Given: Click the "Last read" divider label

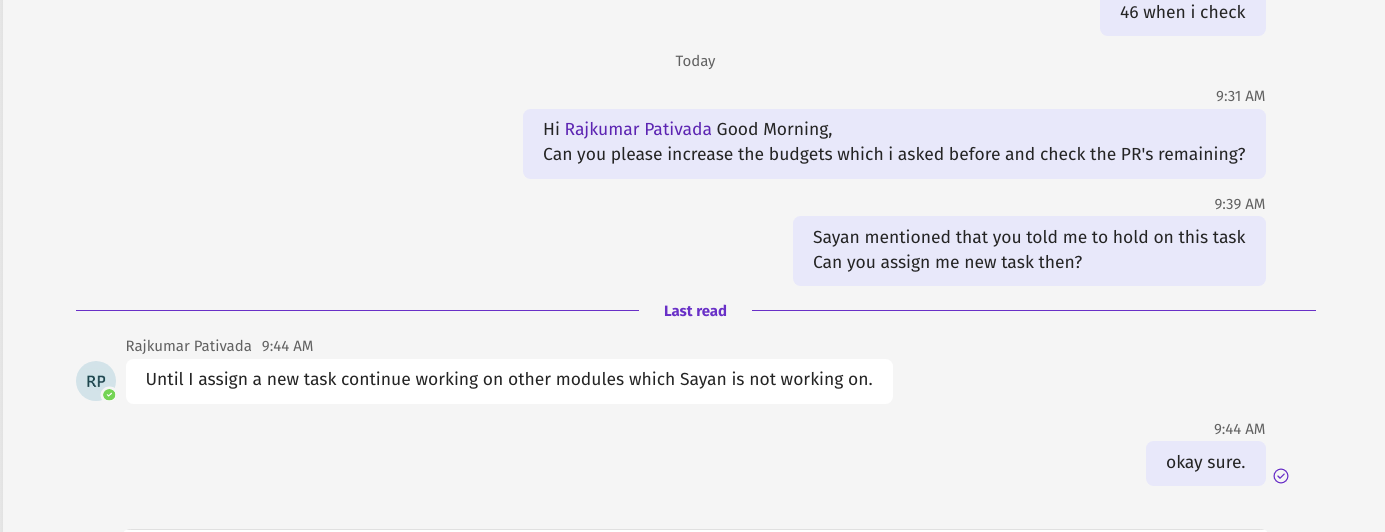Looking at the screenshot, I should click(695, 311).
